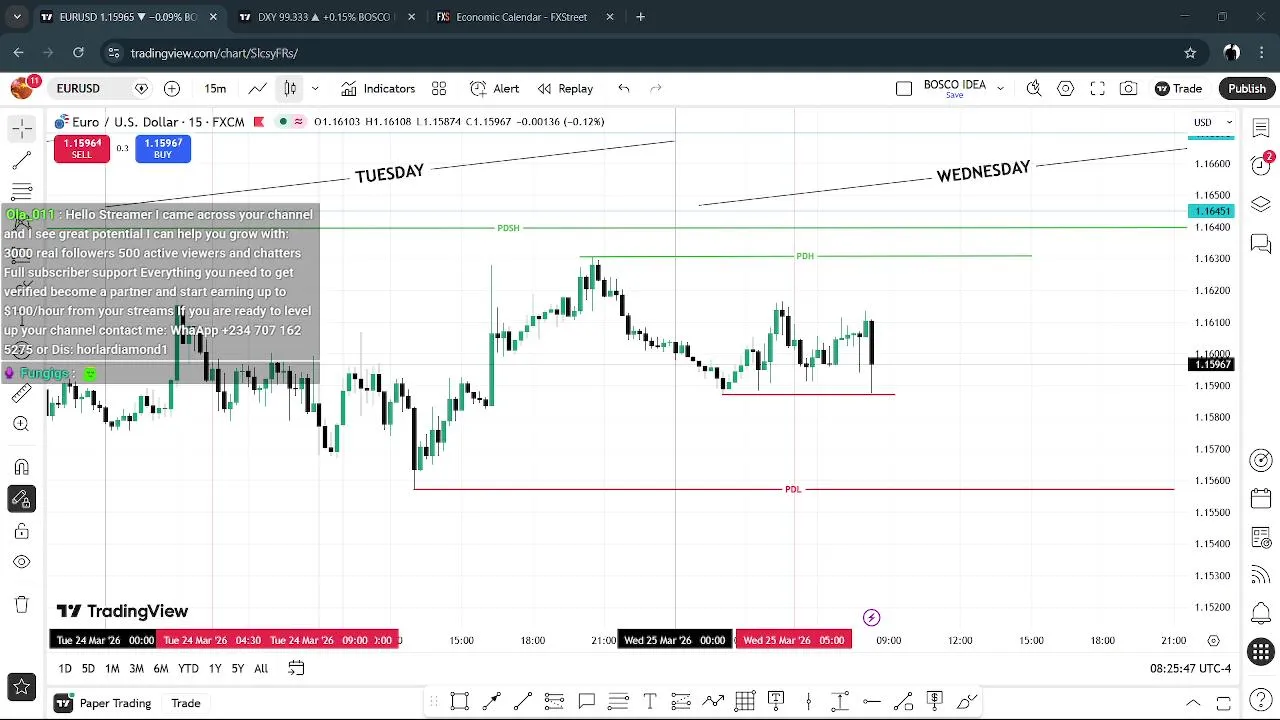Viewport: 1280px width, 720px height.
Task: Select the candlestick chart type icon
Action: (290, 89)
